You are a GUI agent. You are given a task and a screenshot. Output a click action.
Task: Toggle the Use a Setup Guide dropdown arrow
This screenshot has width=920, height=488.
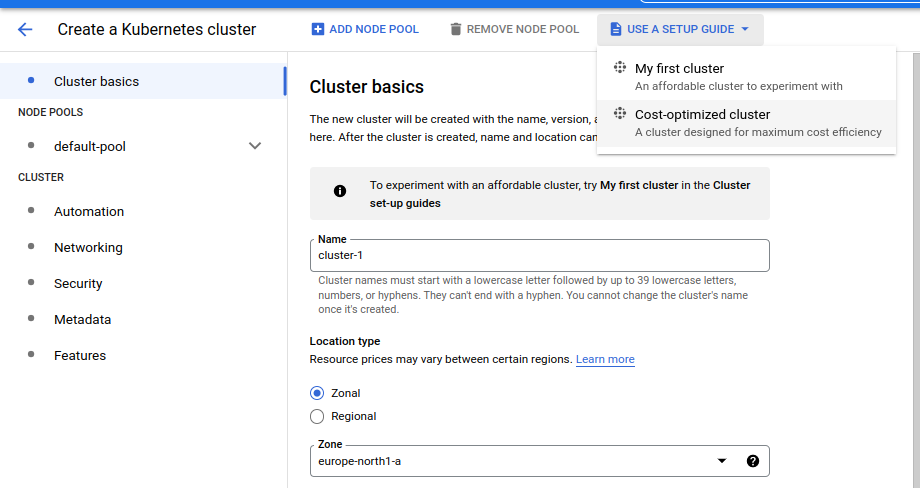(745, 29)
